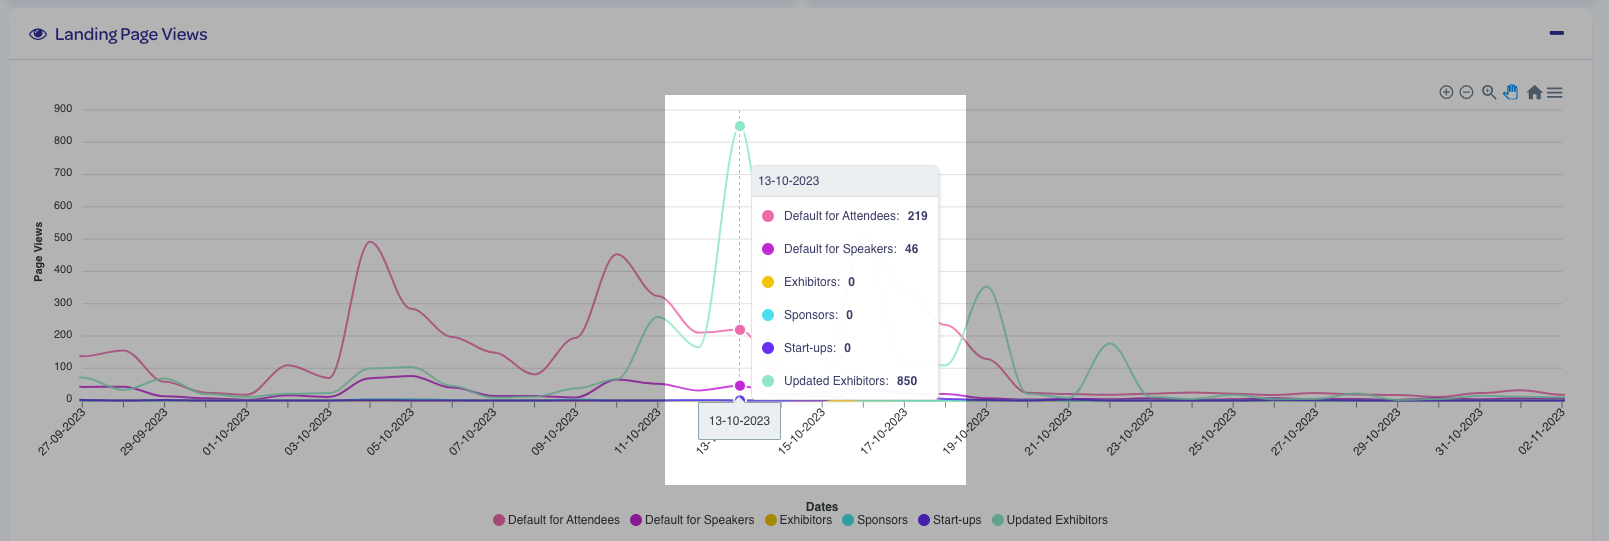Click the 13-10-2023 x-axis tooltip label
The width and height of the screenshot is (1609, 541).
[739, 421]
